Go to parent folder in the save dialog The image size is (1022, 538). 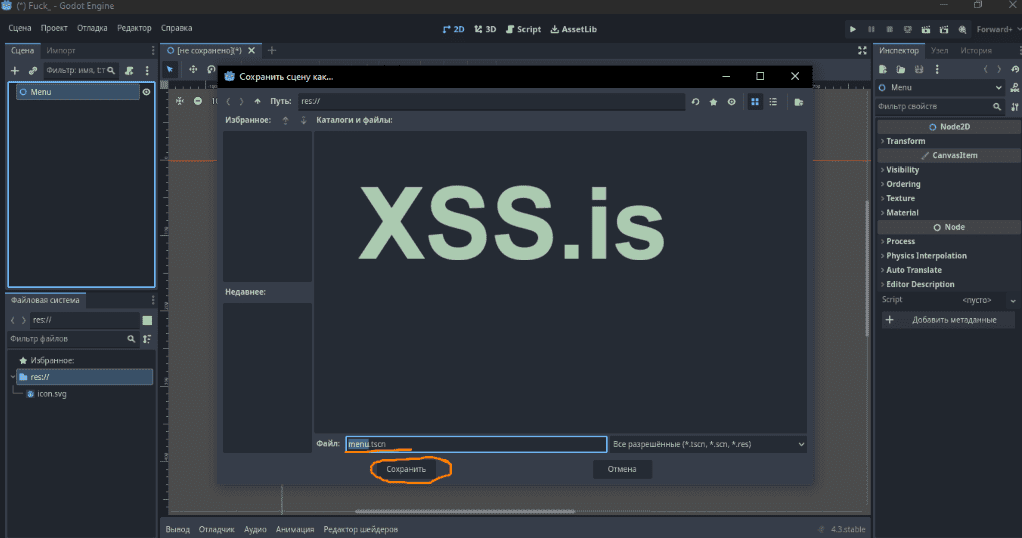[x=257, y=101]
